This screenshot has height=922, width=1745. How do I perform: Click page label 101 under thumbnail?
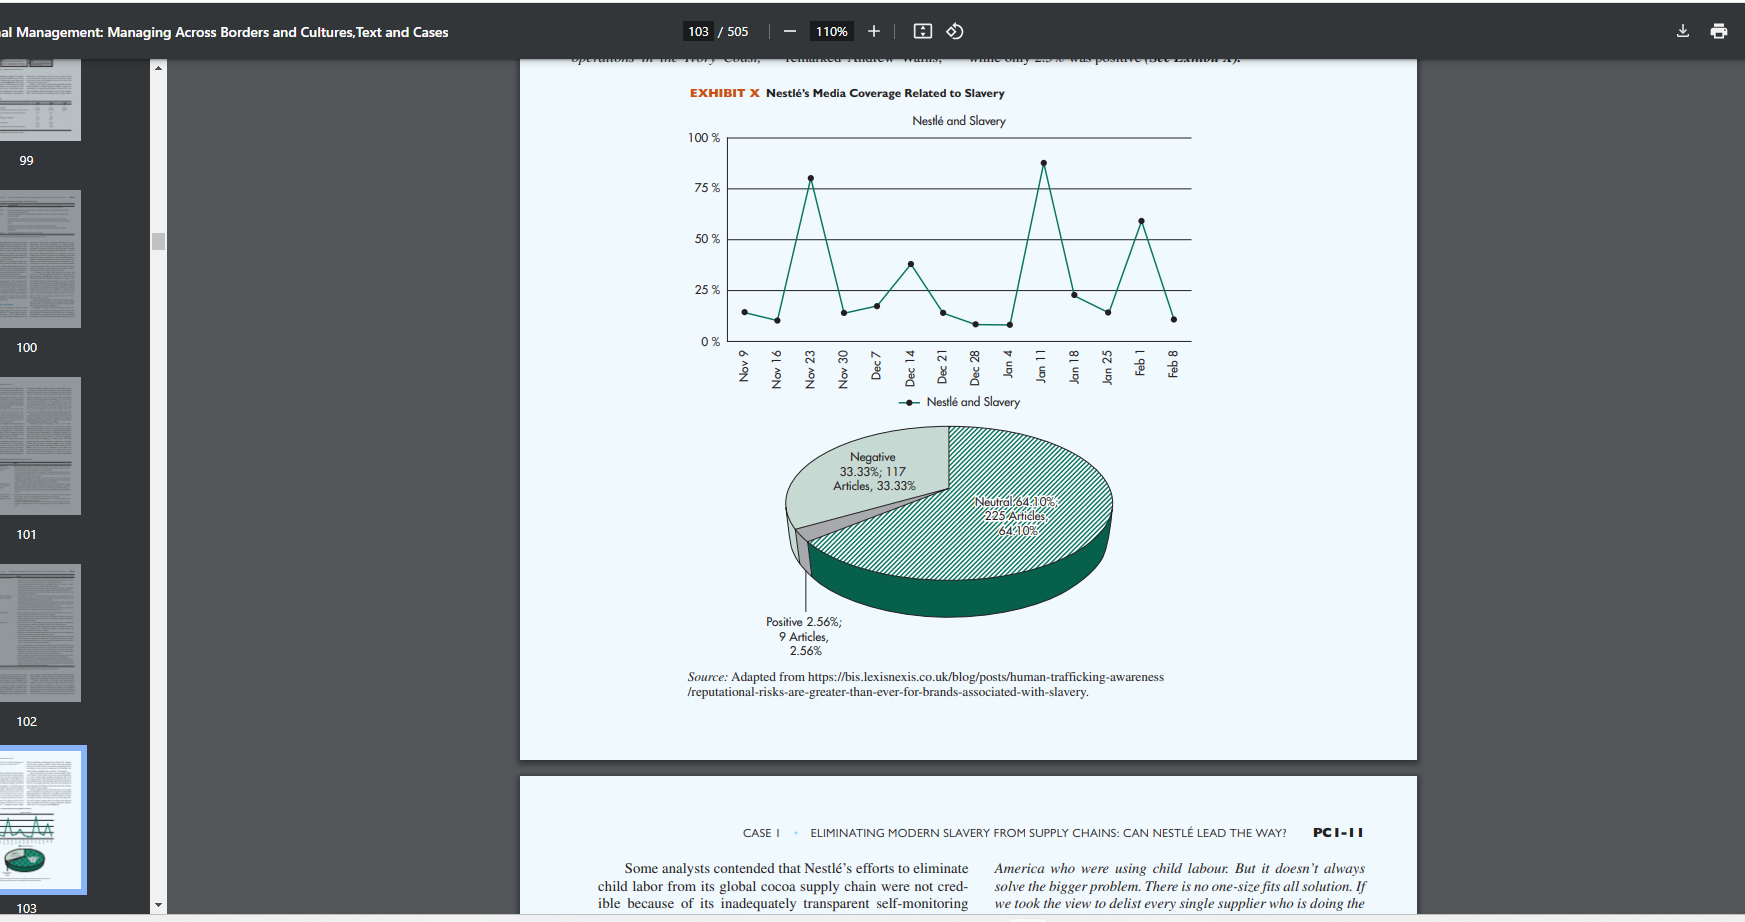click(x=27, y=535)
